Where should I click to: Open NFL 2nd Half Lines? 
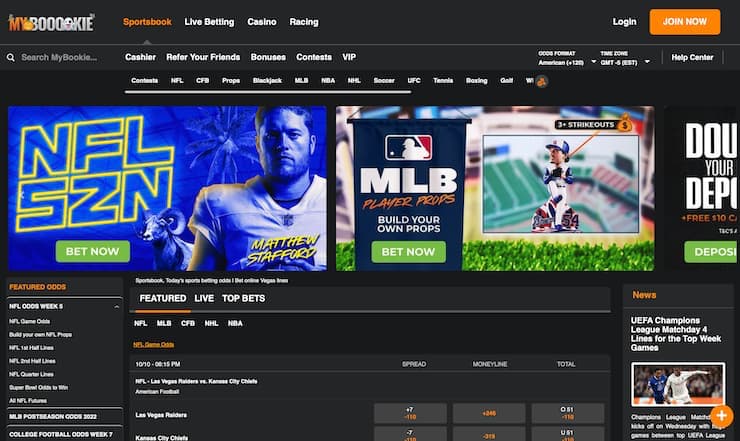32,361
